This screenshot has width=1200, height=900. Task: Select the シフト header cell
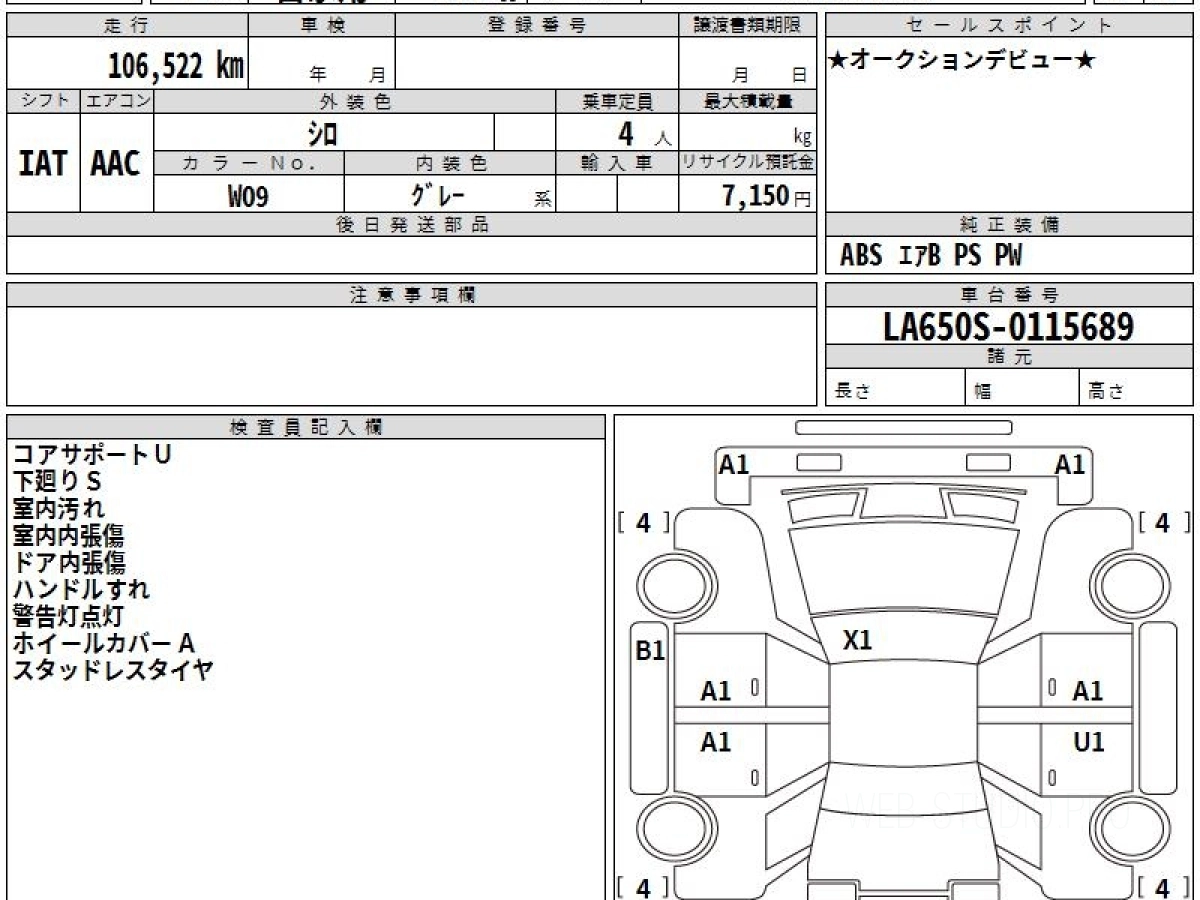(43, 101)
